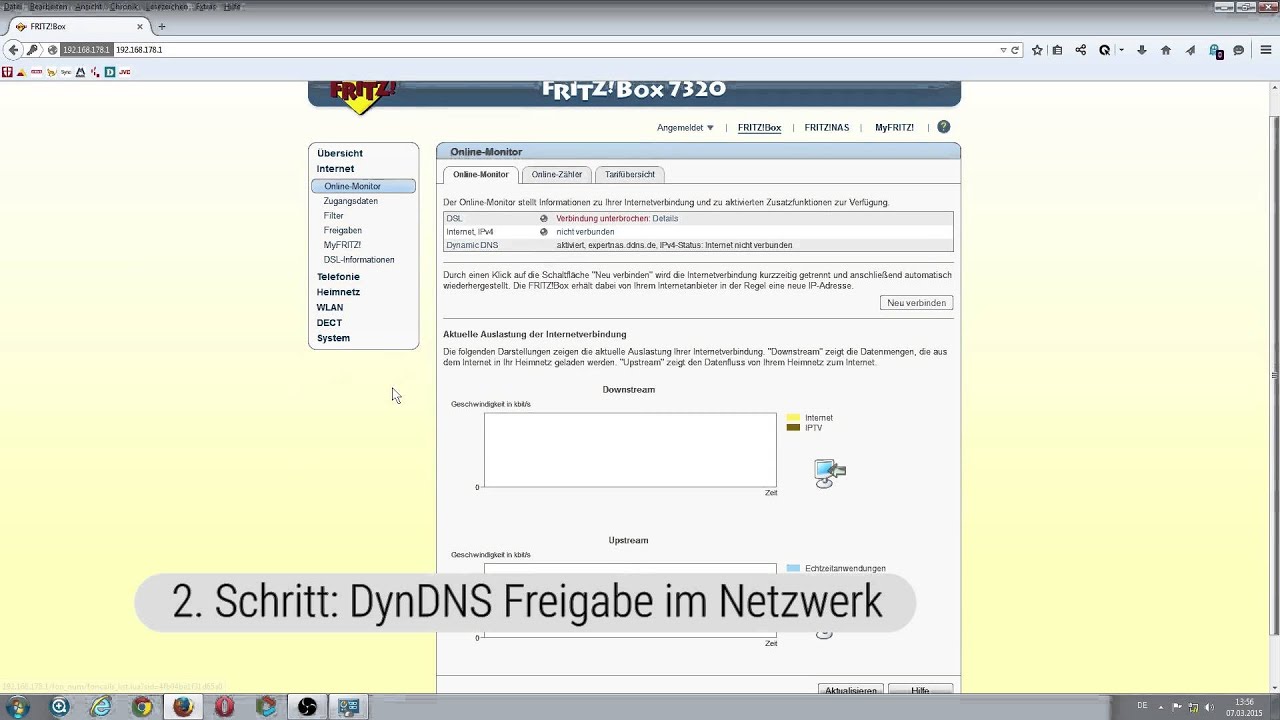The image size is (1280, 720).
Task: Open the Extras menu
Action: click(x=205, y=7)
